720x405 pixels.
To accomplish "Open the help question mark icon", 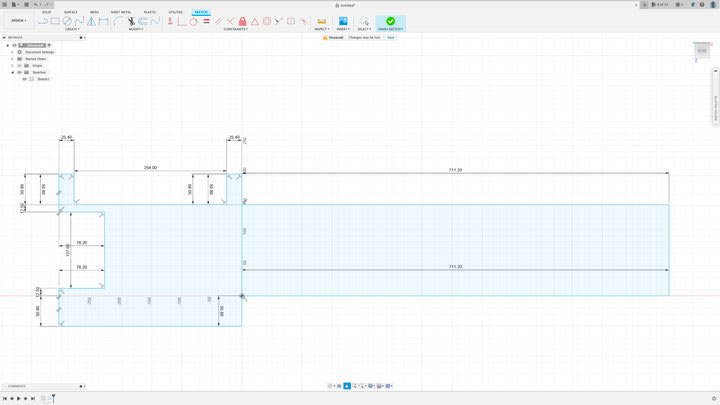I will [702, 5].
